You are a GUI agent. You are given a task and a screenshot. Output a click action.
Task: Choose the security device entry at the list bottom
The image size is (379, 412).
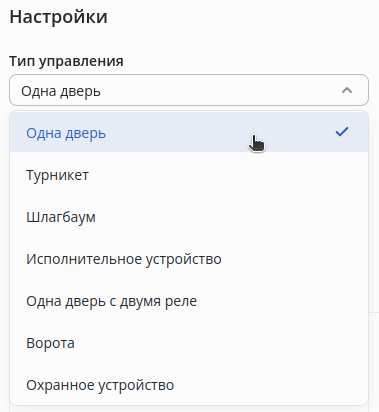[x=189, y=385]
